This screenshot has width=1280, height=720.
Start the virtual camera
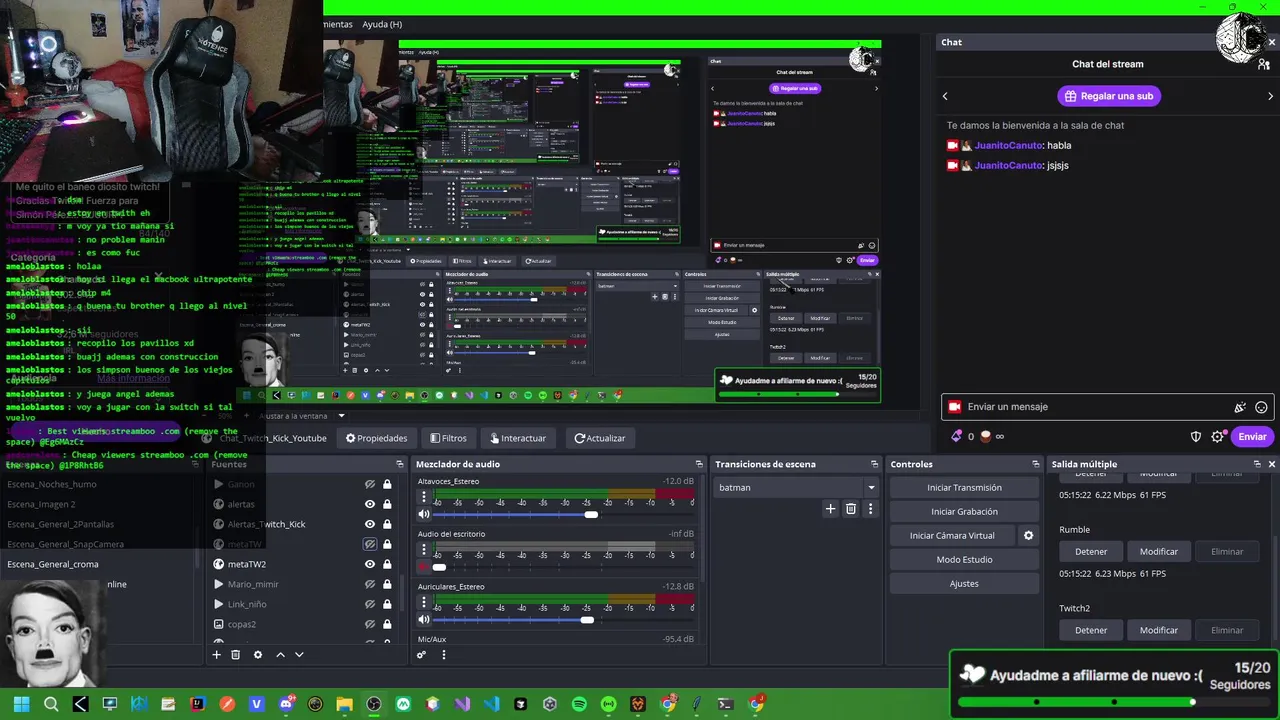click(x=952, y=536)
